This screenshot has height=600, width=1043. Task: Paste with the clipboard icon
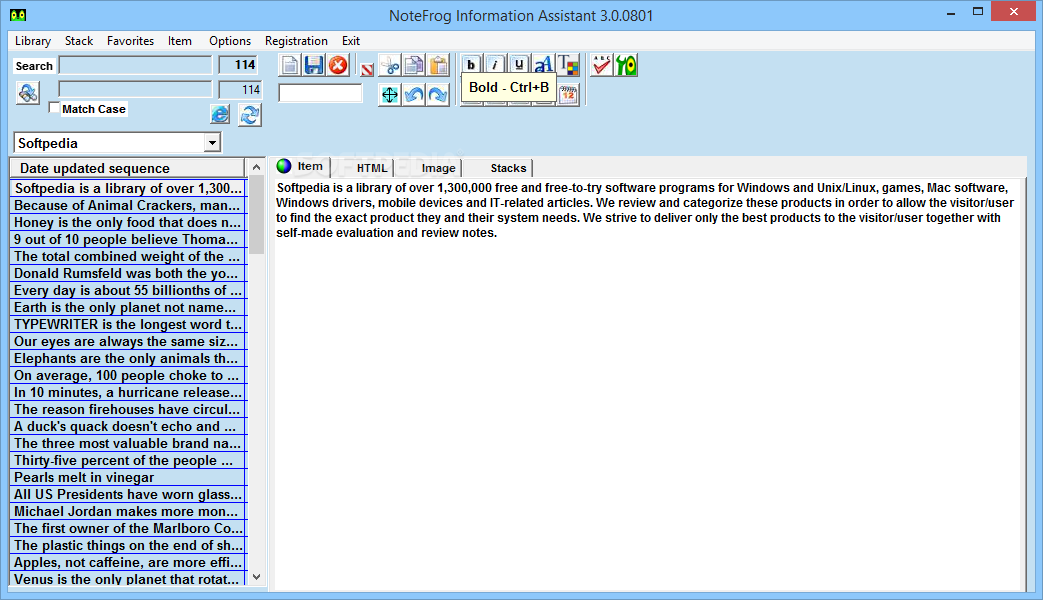tap(438, 65)
